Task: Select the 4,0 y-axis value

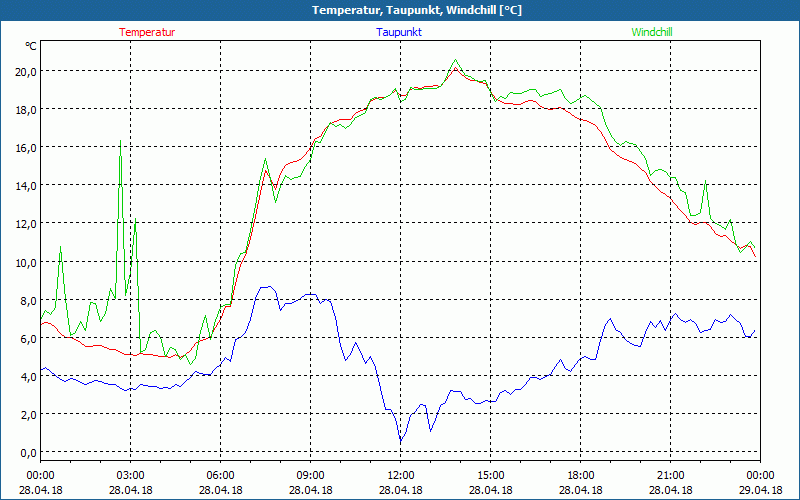Action: tap(28, 377)
